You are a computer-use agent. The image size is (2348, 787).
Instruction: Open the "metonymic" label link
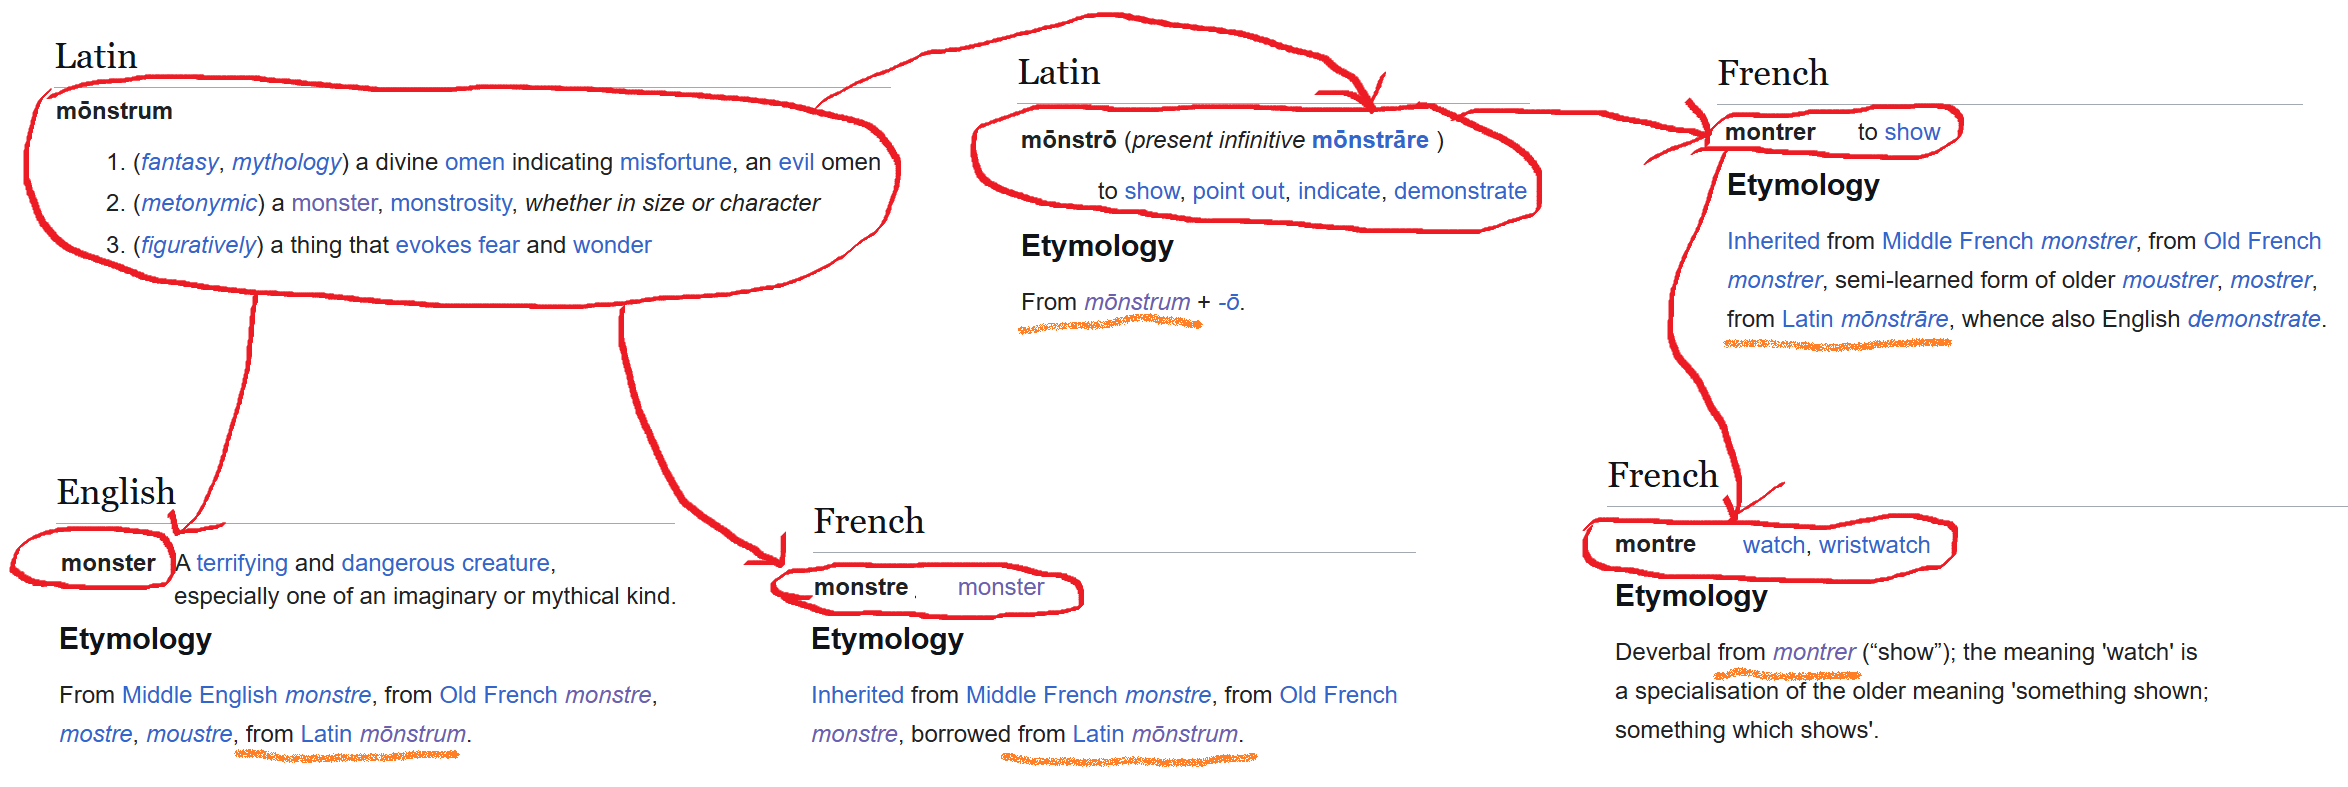coord(199,203)
